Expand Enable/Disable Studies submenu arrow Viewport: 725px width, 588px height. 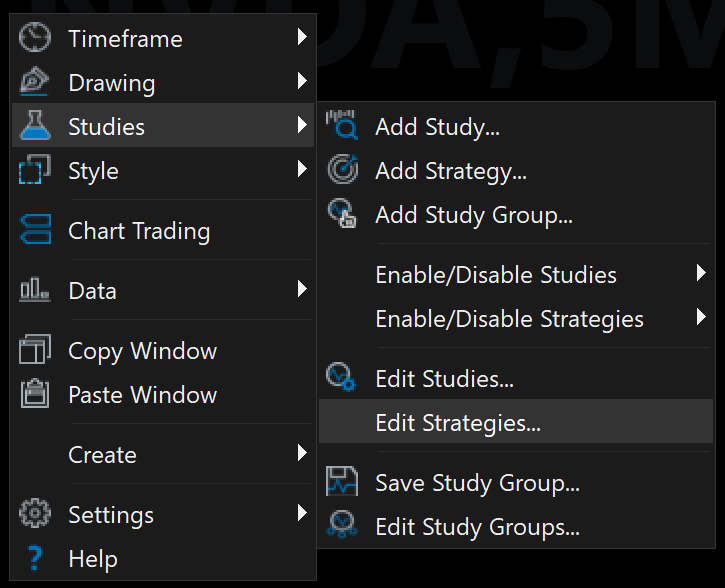coord(701,273)
